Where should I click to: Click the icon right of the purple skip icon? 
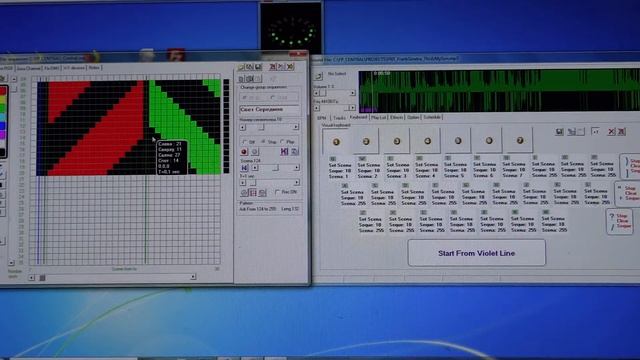click(x=294, y=151)
